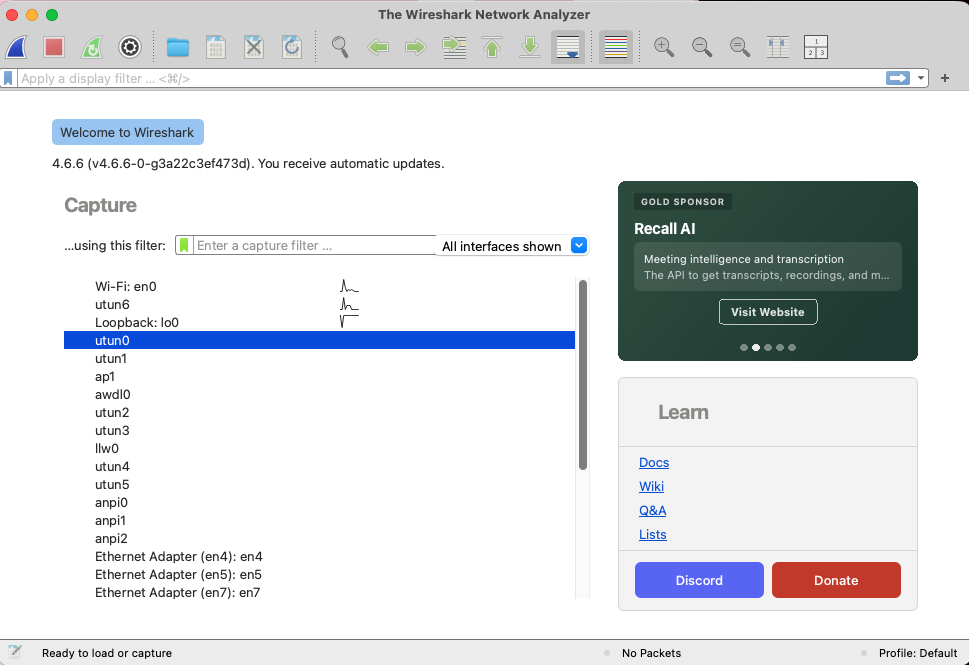This screenshot has width=969, height=665.
Task: Select the Loopback: lo0 interface
Action: (319, 322)
